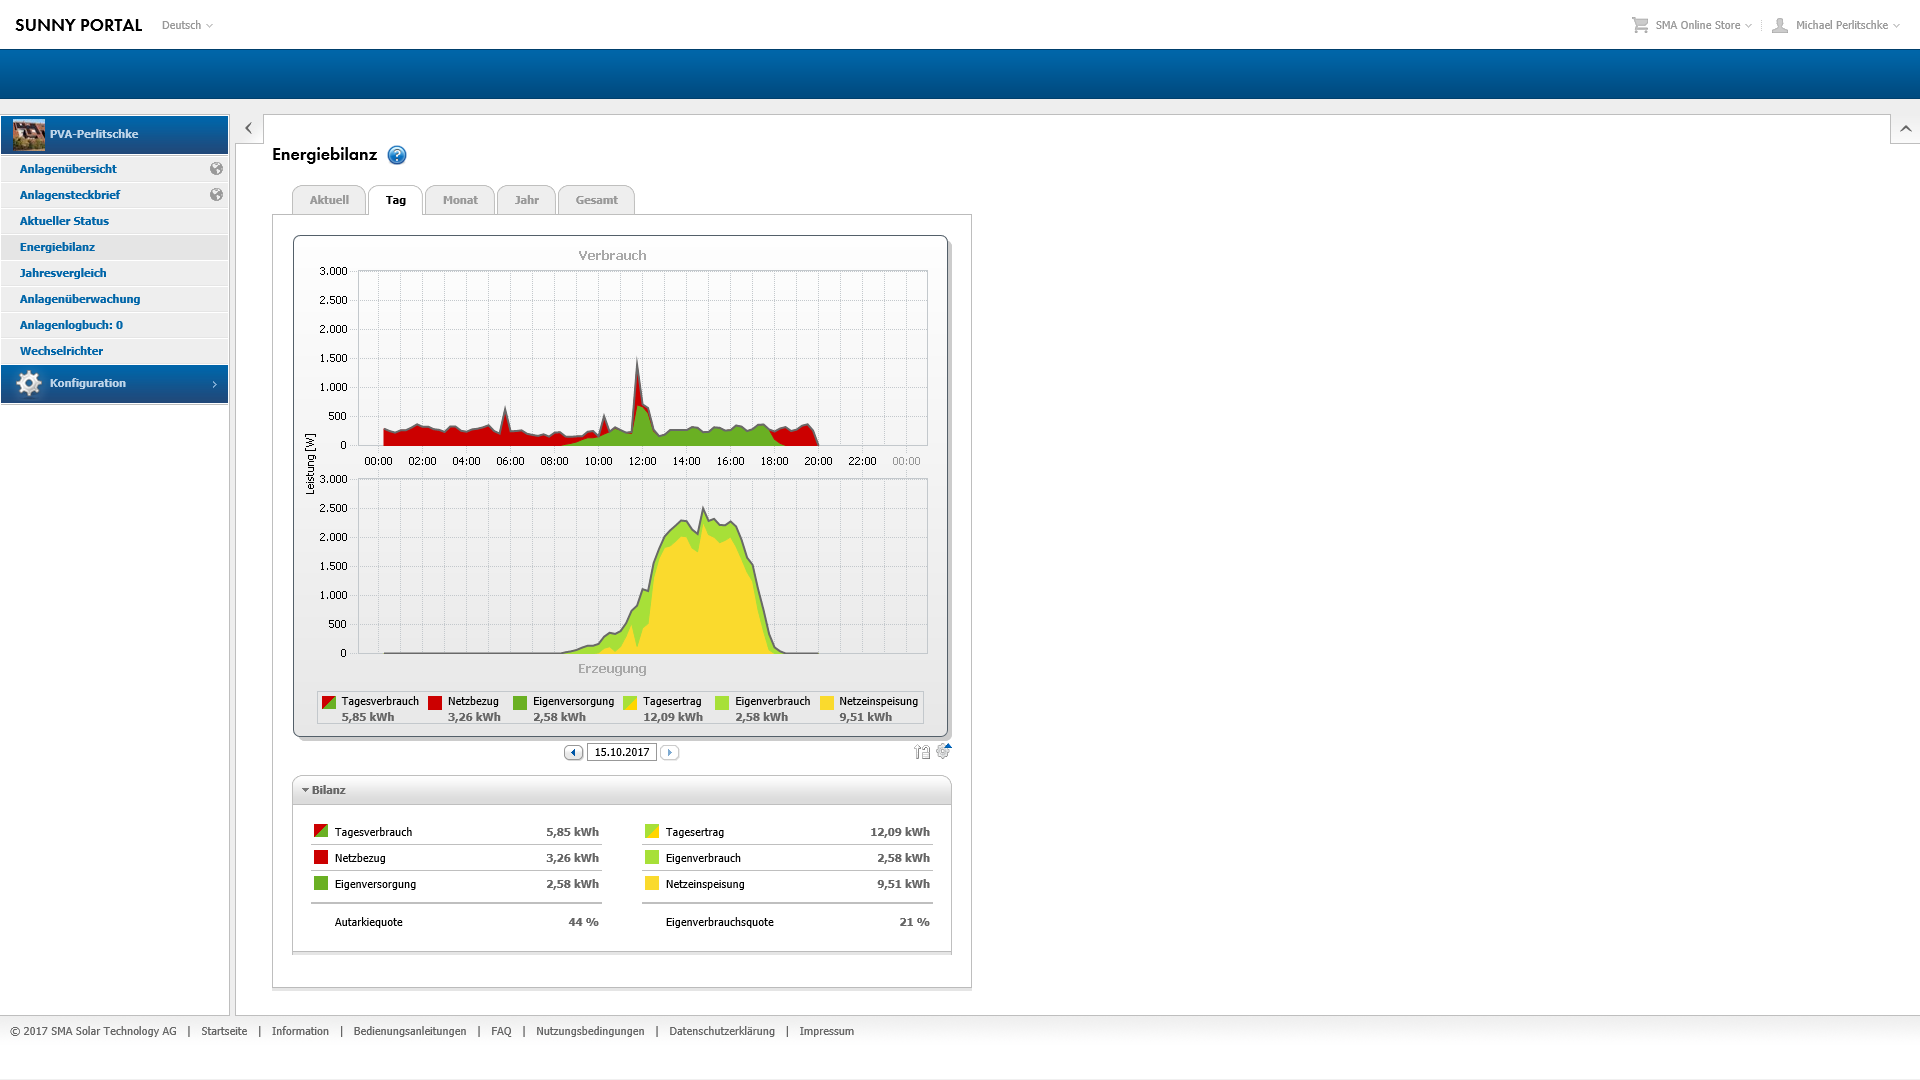Open the Deutsch language dropdown

[187, 25]
